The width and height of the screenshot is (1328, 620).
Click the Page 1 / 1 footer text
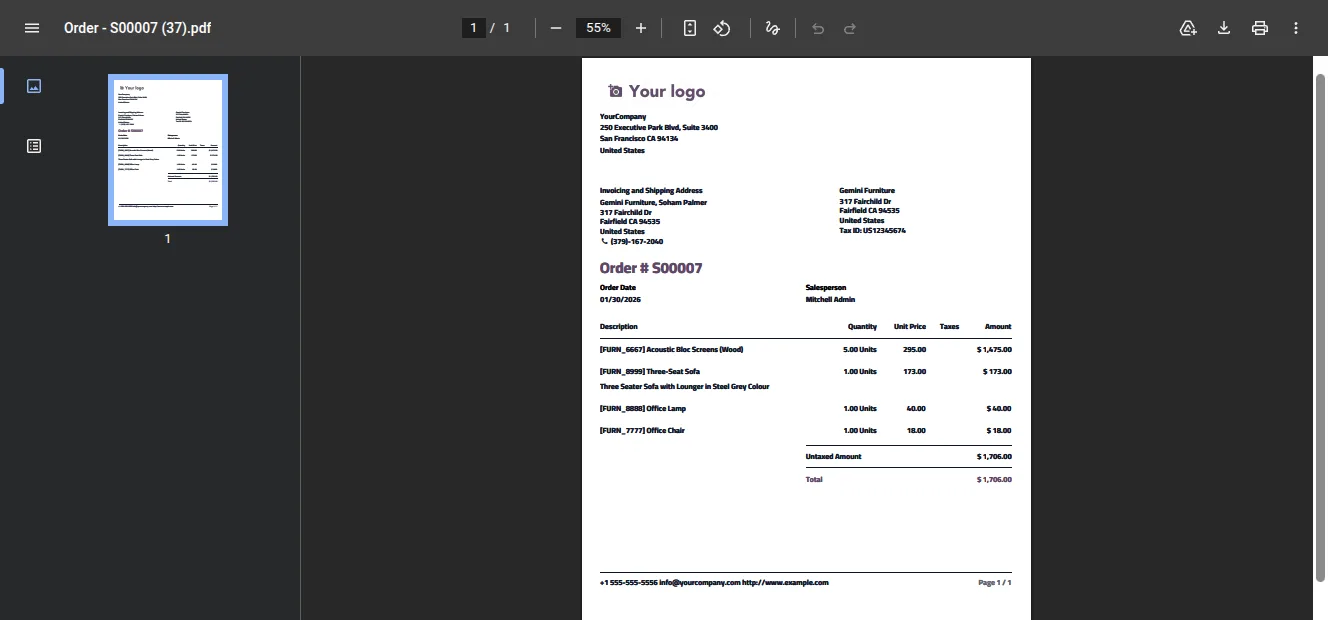click(x=995, y=582)
